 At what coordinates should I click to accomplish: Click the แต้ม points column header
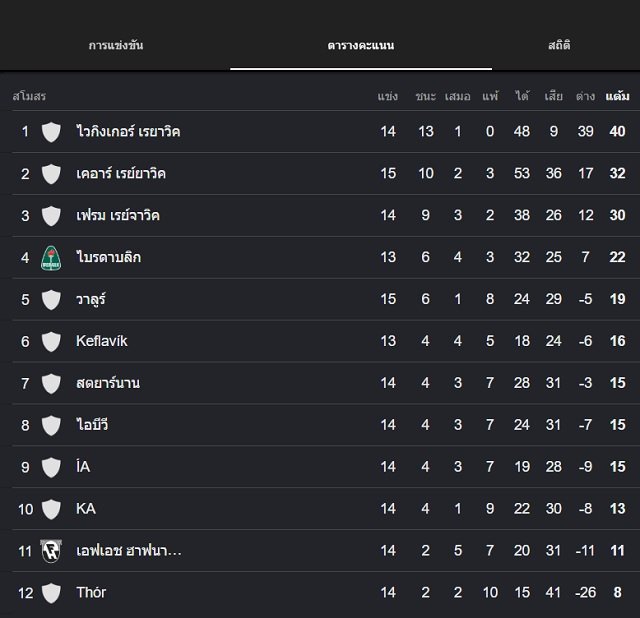(x=617, y=96)
